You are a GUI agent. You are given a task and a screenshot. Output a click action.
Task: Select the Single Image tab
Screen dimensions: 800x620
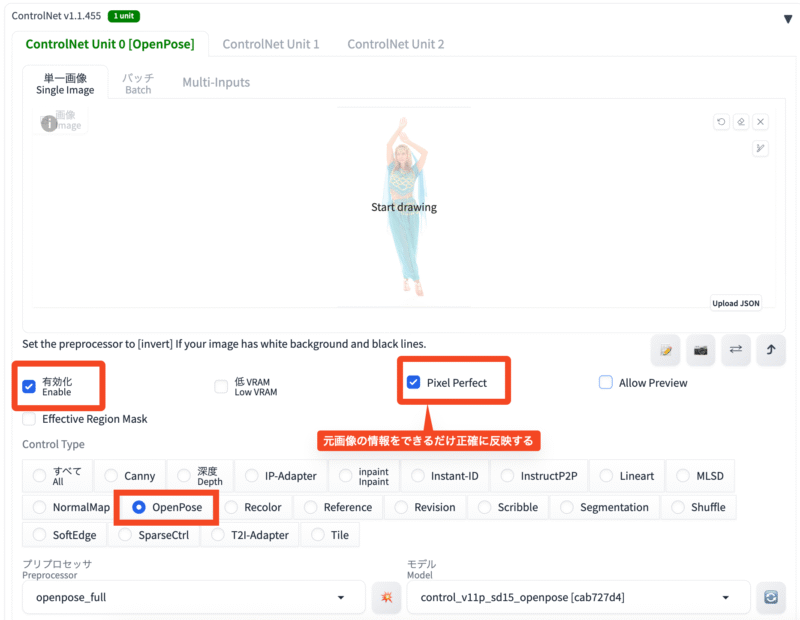click(65, 83)
